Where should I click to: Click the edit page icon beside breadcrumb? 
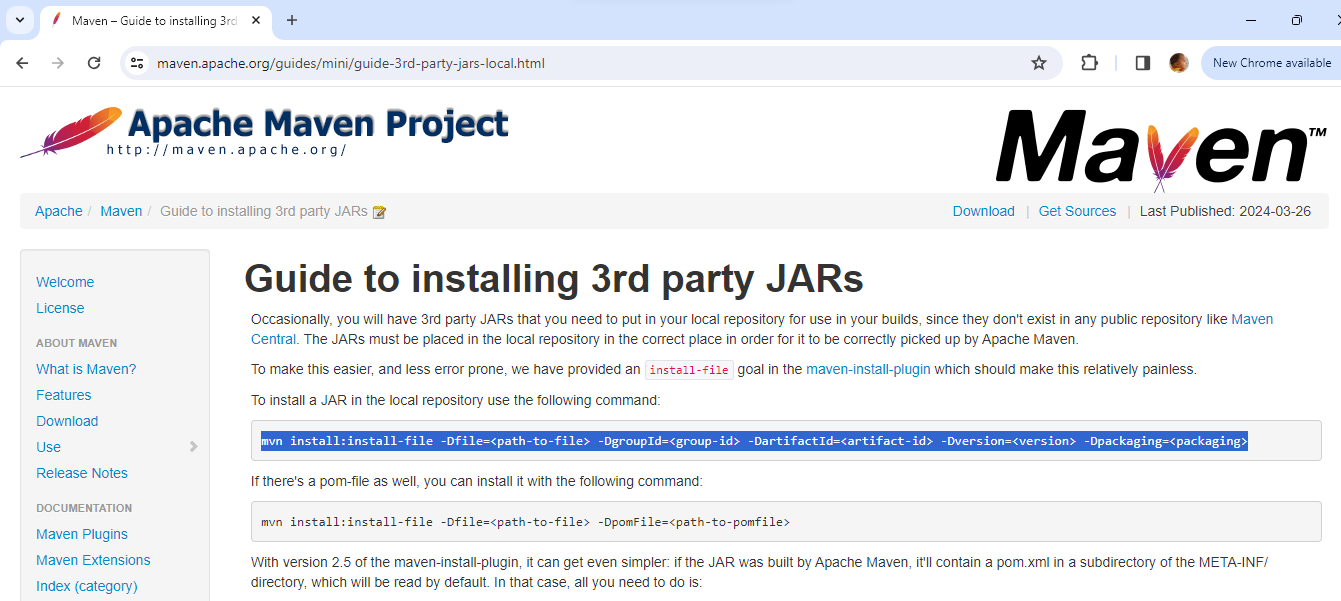[x=379, y=212]
